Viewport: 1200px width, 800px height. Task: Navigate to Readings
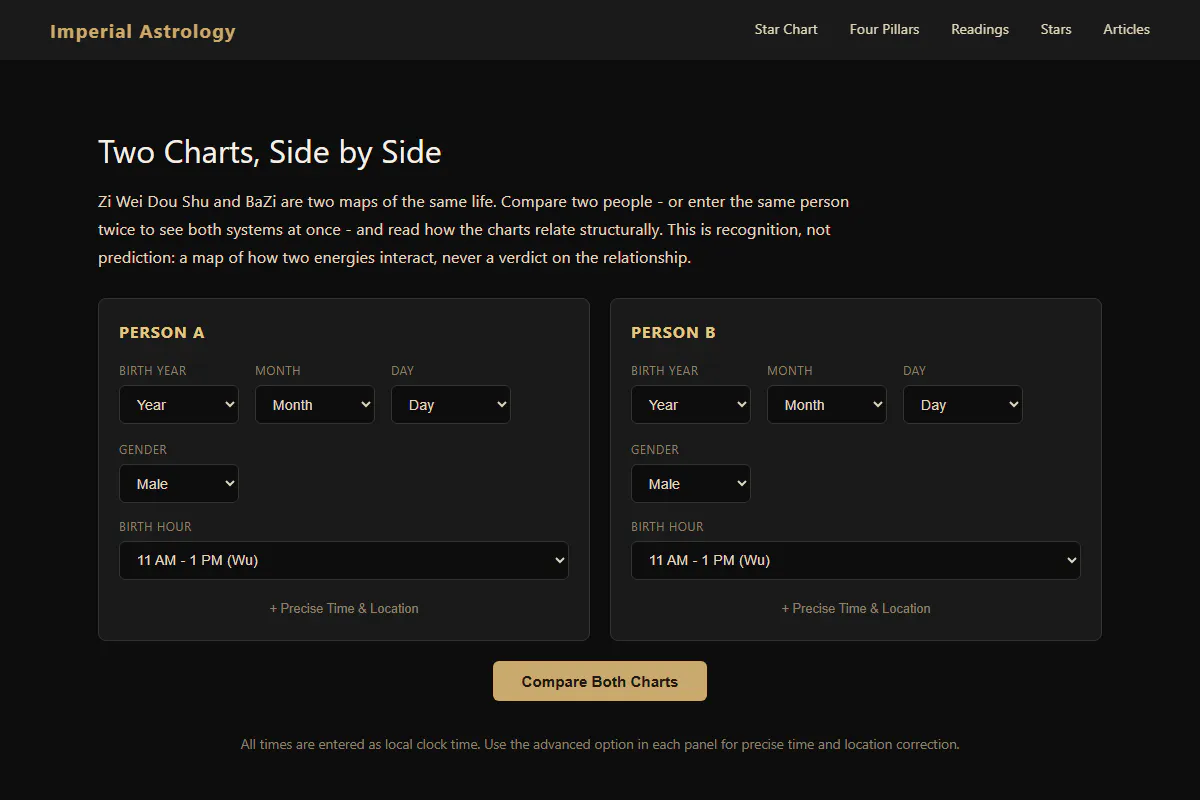[980, 29]
